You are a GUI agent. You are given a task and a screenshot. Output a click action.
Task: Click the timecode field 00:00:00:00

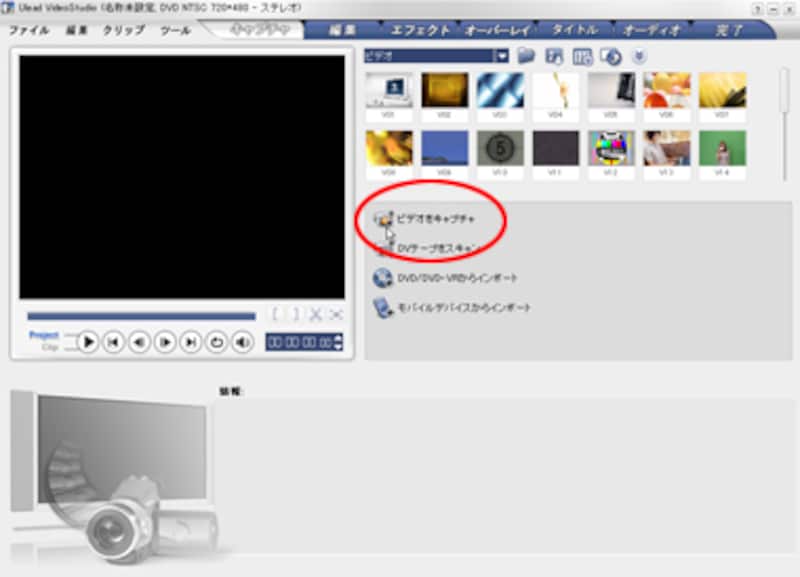tap(299, 342)
